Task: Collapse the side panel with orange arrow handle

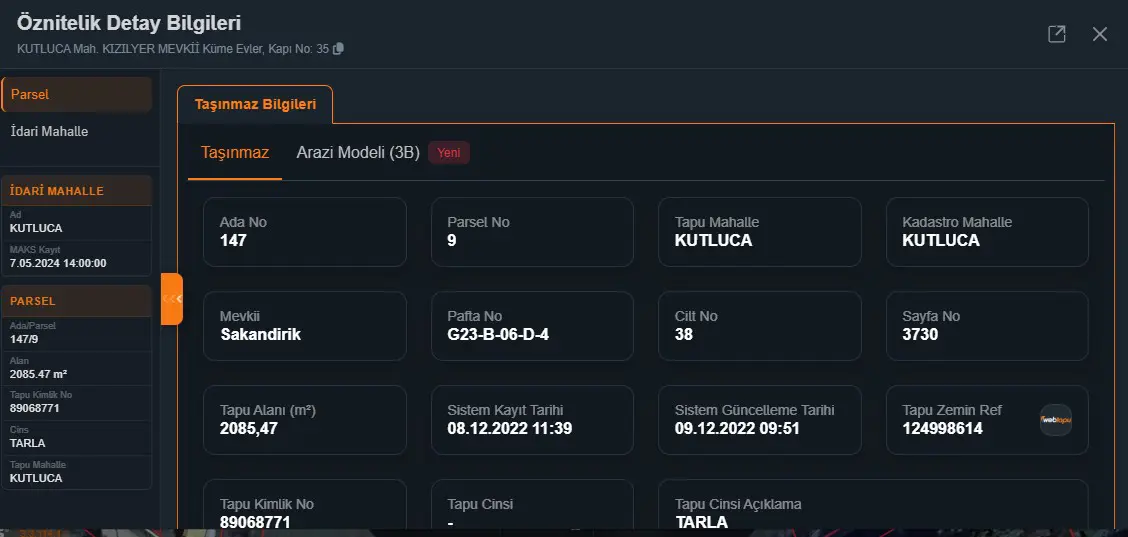Action: (171, 299)
